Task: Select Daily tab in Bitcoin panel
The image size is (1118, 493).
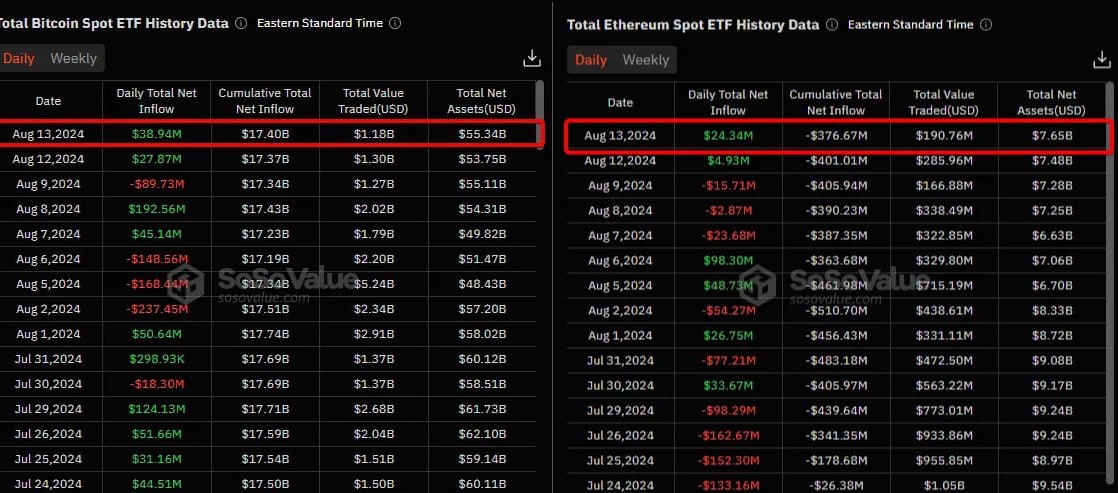Action: pyautogui.click(x=19, y=59)
